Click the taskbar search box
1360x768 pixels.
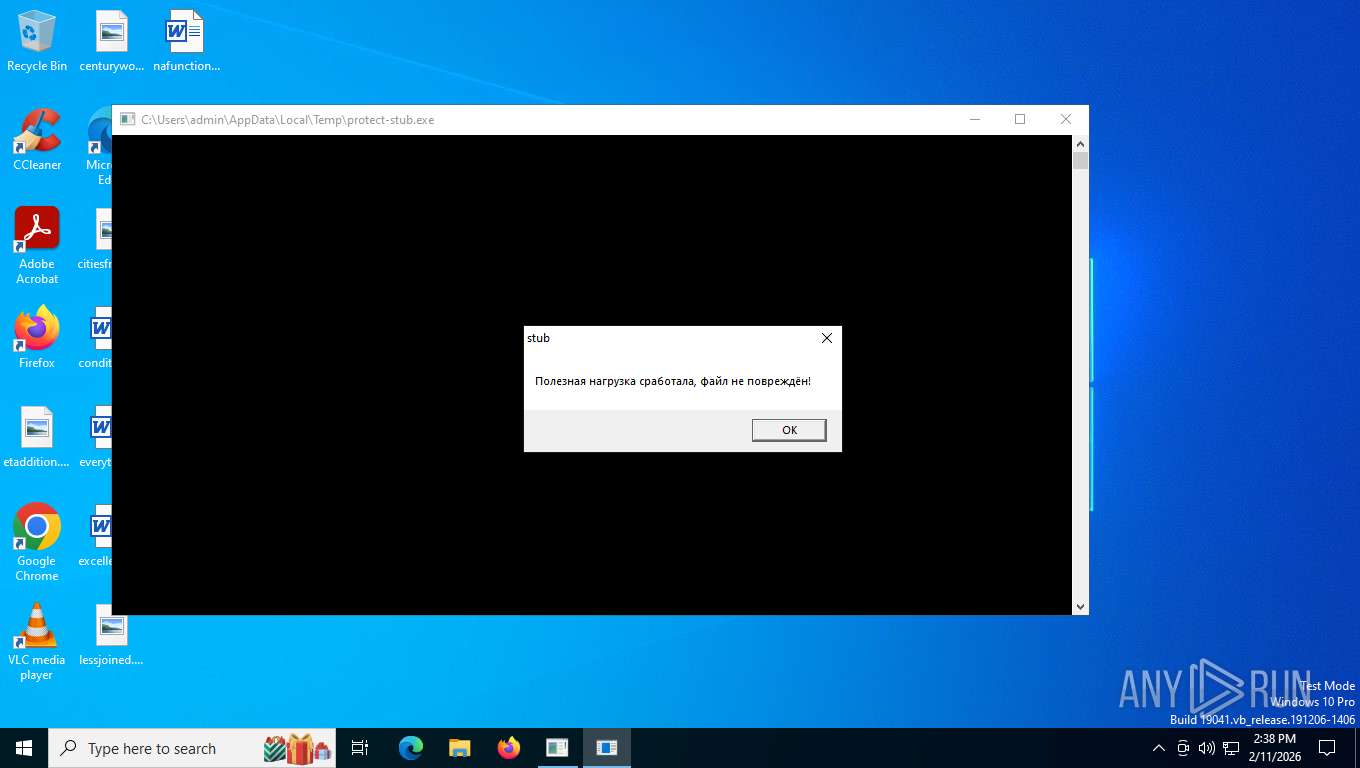point(193,748)
